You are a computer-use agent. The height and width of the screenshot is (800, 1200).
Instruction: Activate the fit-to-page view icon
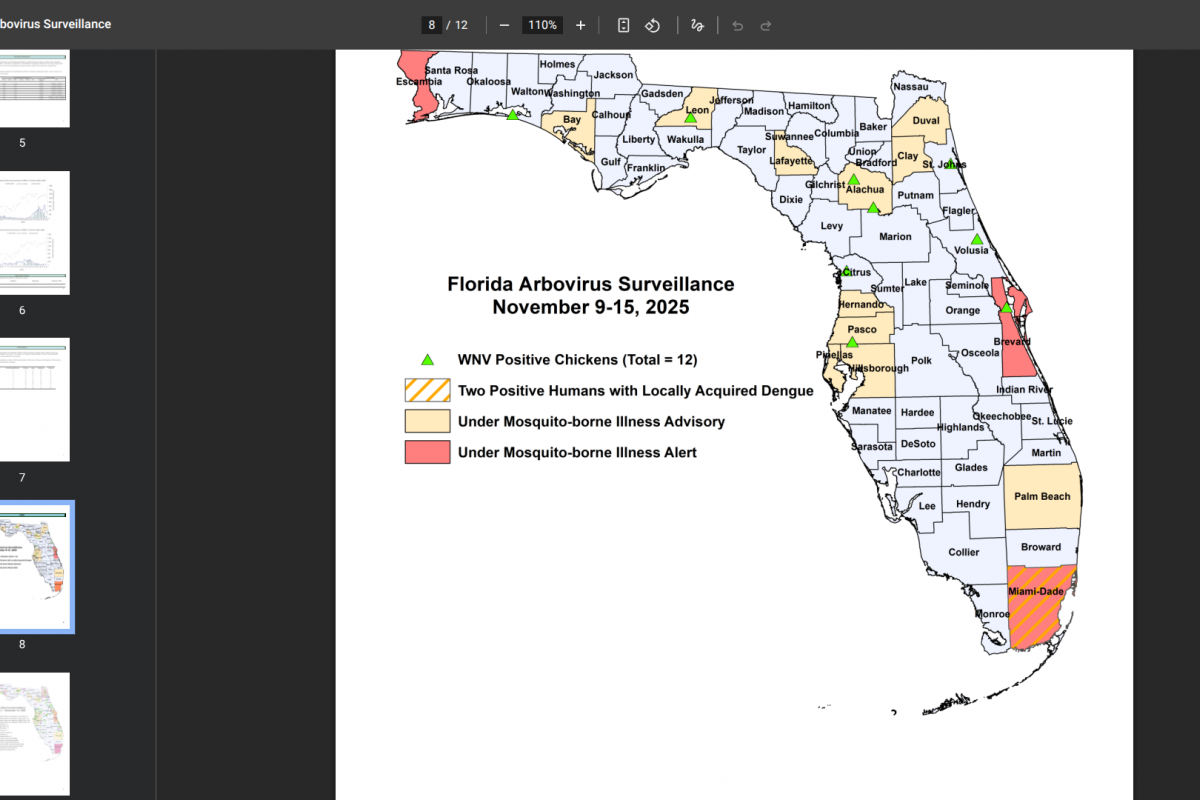coord(623,25)
